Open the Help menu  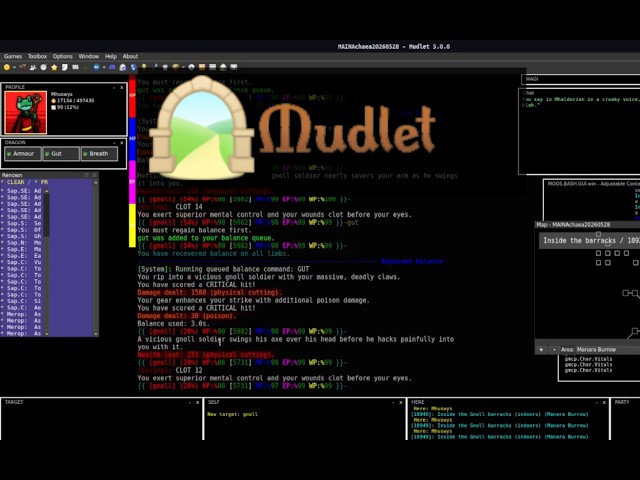111,56
